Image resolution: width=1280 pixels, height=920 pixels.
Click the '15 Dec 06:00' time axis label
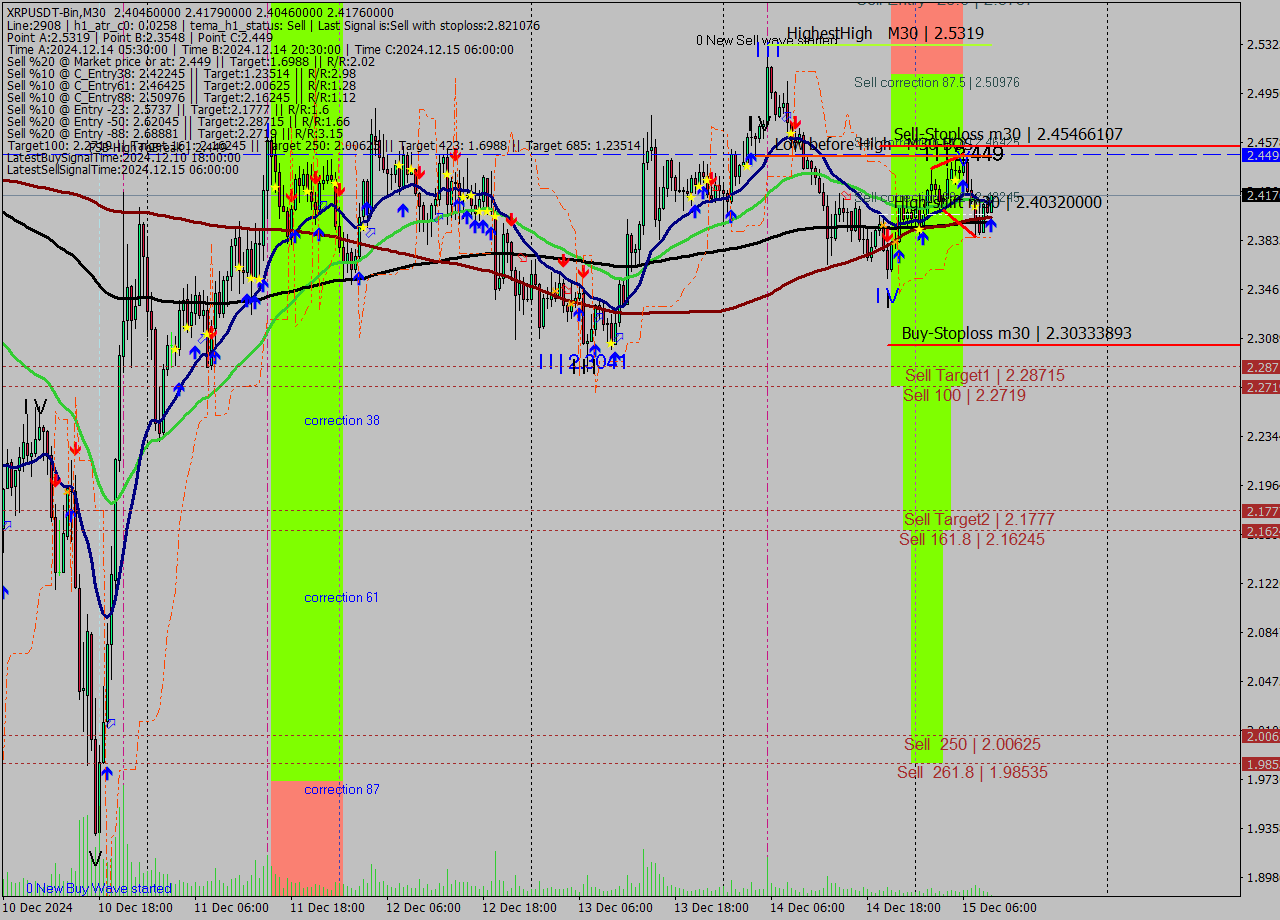tap(999, 908)
